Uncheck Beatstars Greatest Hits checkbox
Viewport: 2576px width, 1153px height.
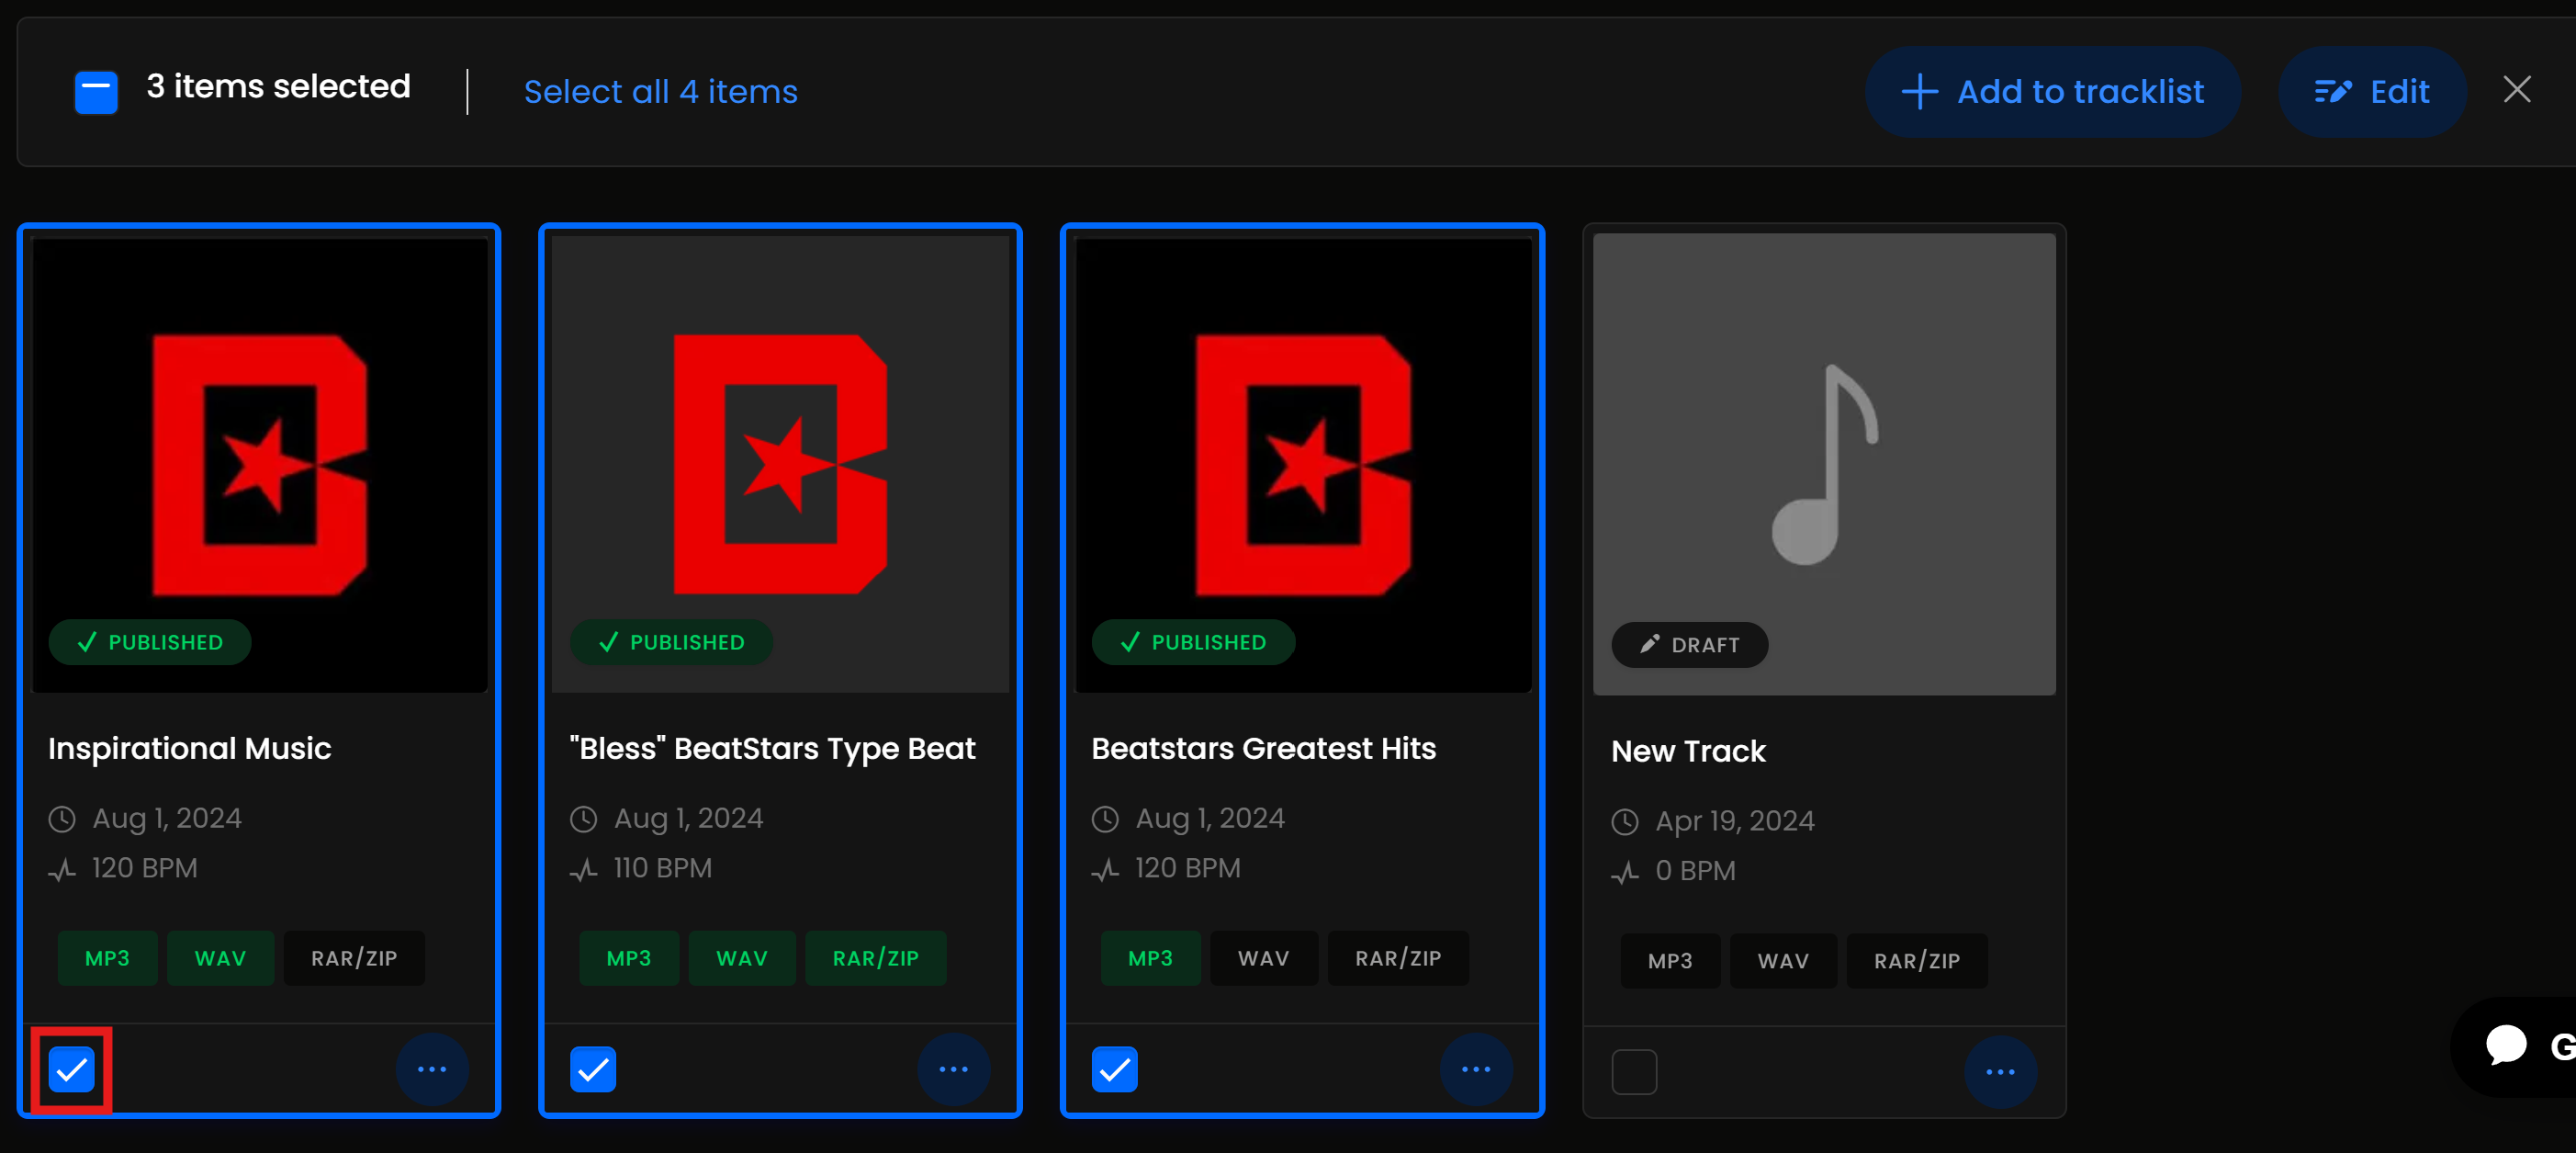point(1114,1069)
